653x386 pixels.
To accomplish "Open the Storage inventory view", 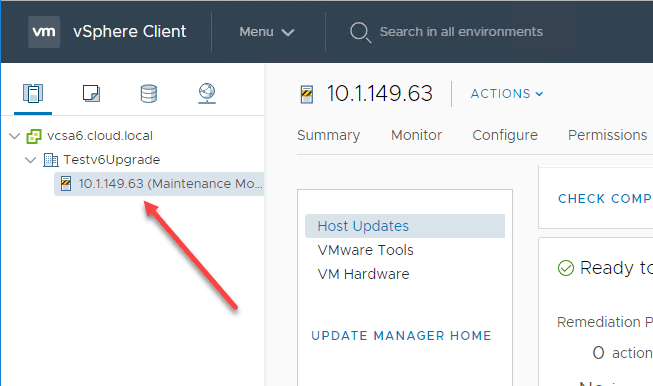I will pyautogui.click(x=149, y=93).
